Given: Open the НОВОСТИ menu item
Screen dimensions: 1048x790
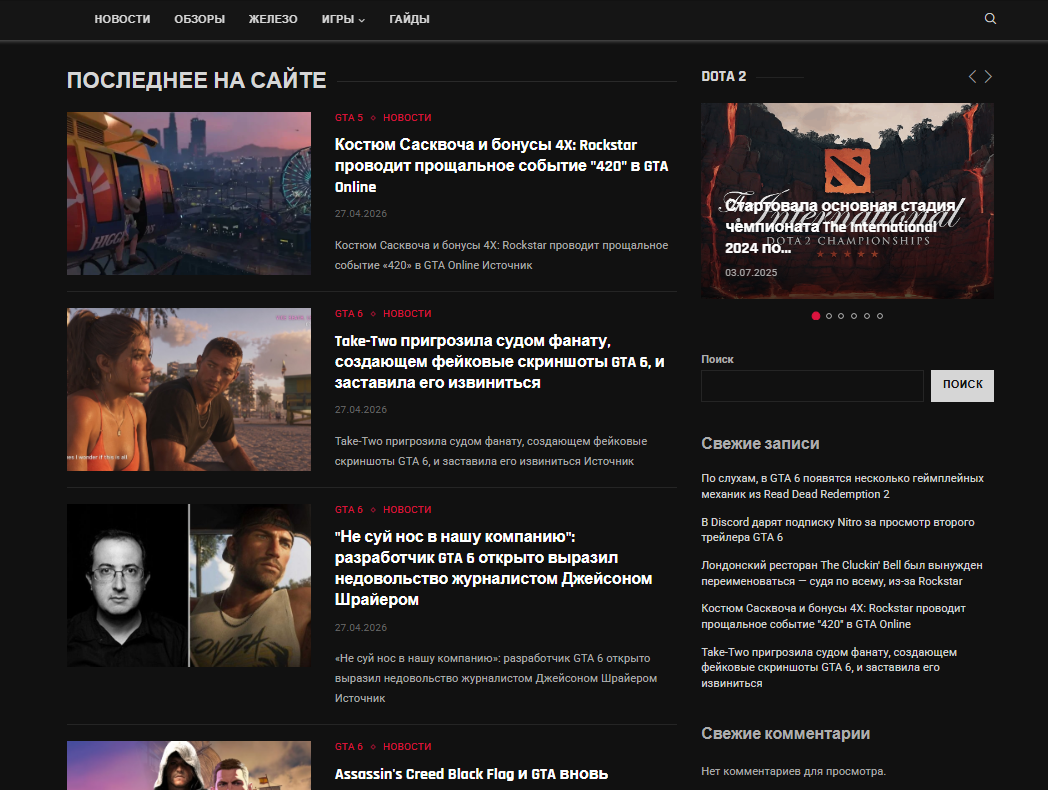Looking at the screenshot, I should [x=122, y=19].
